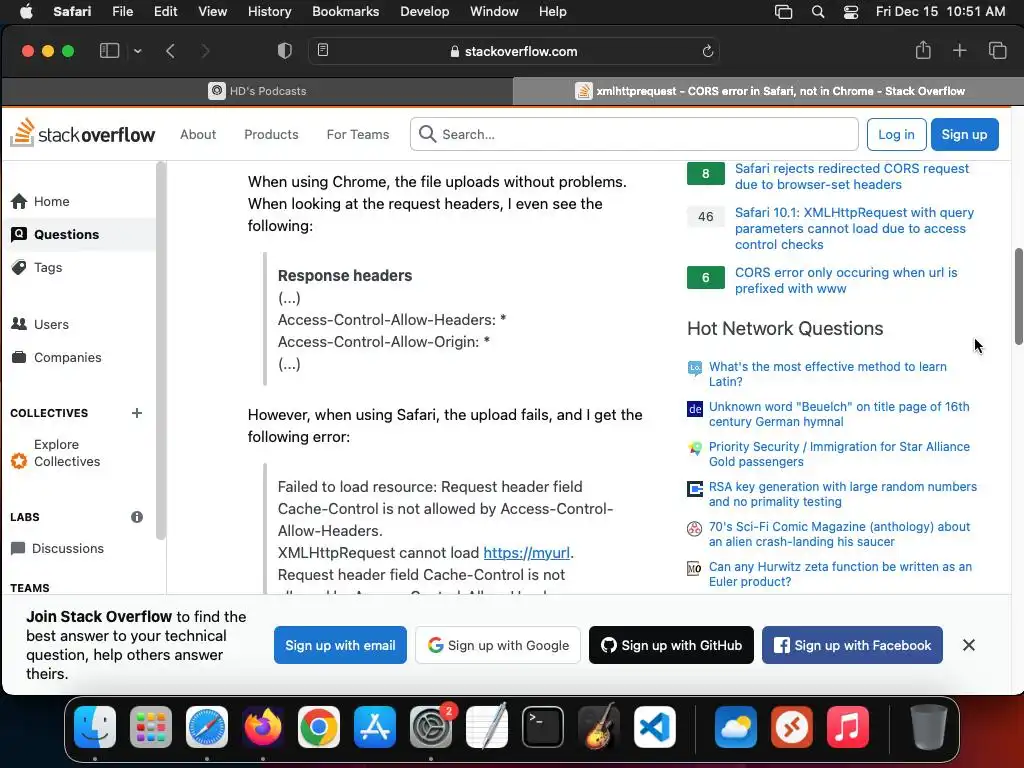Show the Reader view icon in address bar
Screen dimensions: 1024x768
(323, 50)
